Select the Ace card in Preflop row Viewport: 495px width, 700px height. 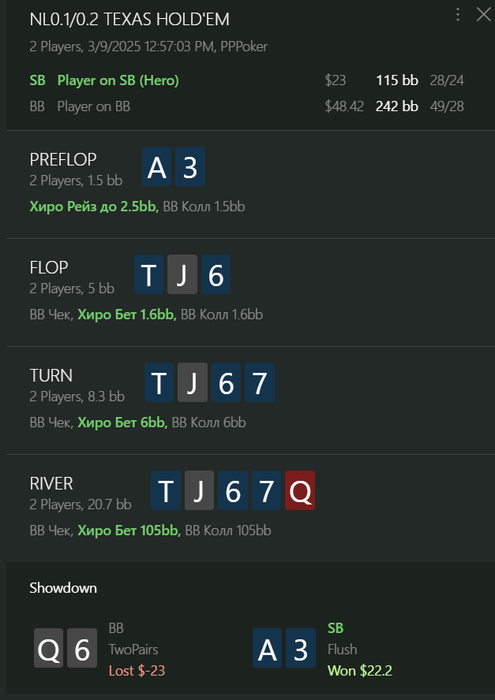pyautogui.click(x=157, y=167)
